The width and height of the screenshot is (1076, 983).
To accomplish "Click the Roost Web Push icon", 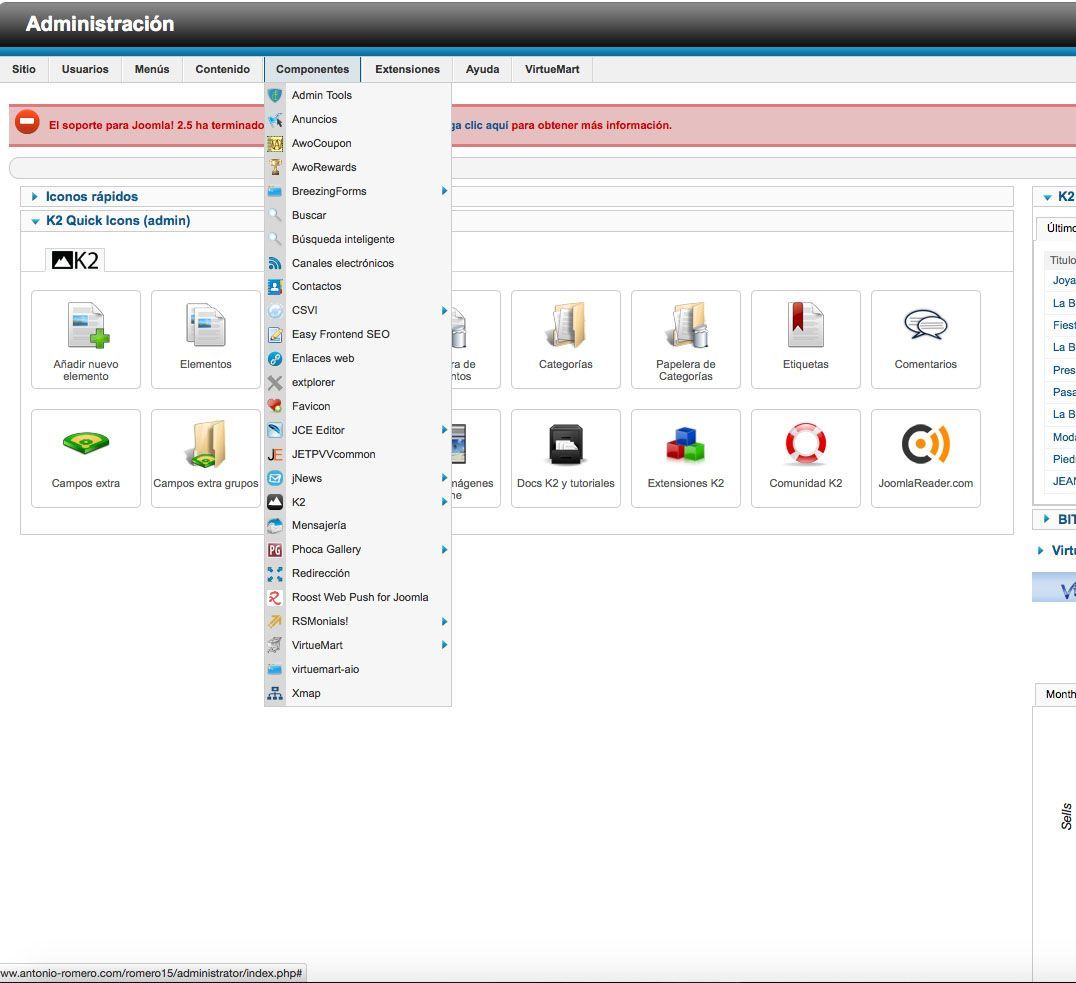I will point(275,597).
